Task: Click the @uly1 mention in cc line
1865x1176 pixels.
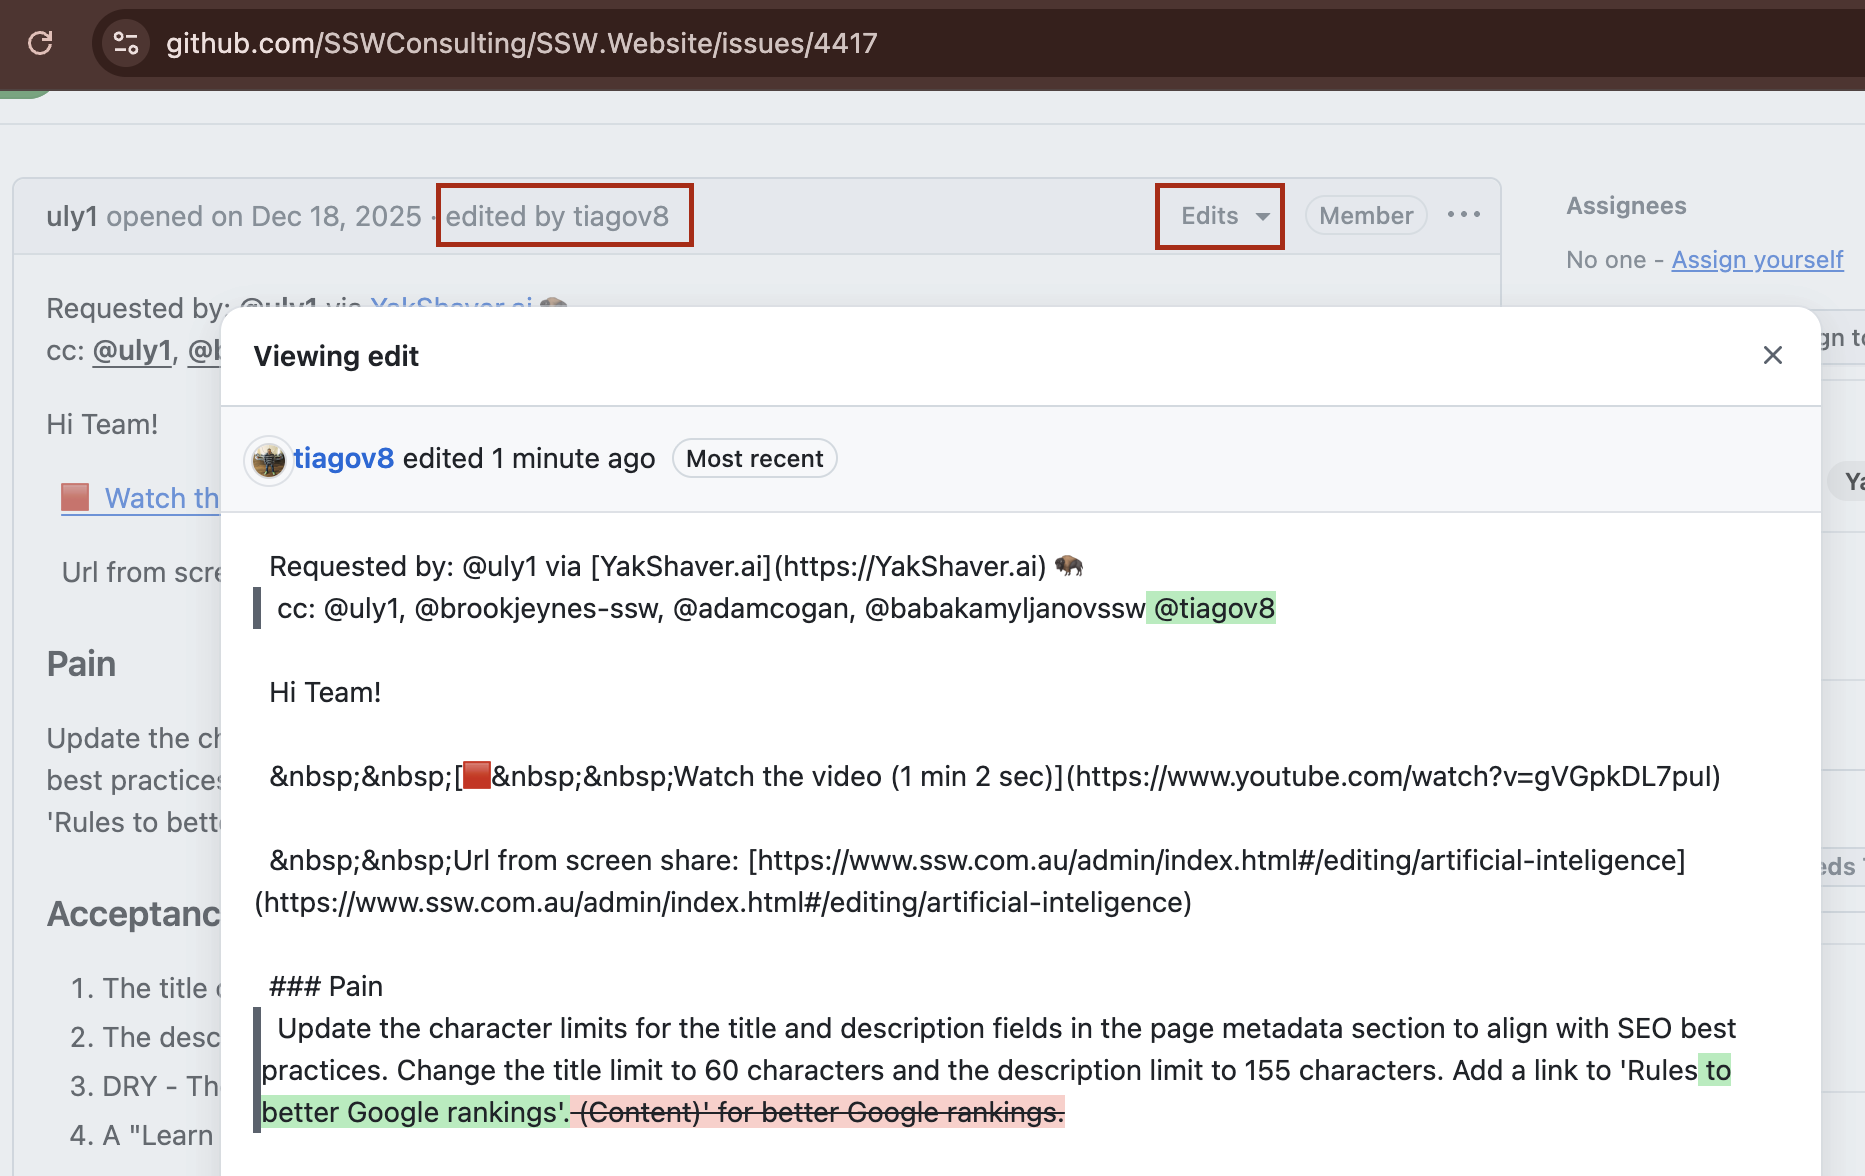Action: 132,351
